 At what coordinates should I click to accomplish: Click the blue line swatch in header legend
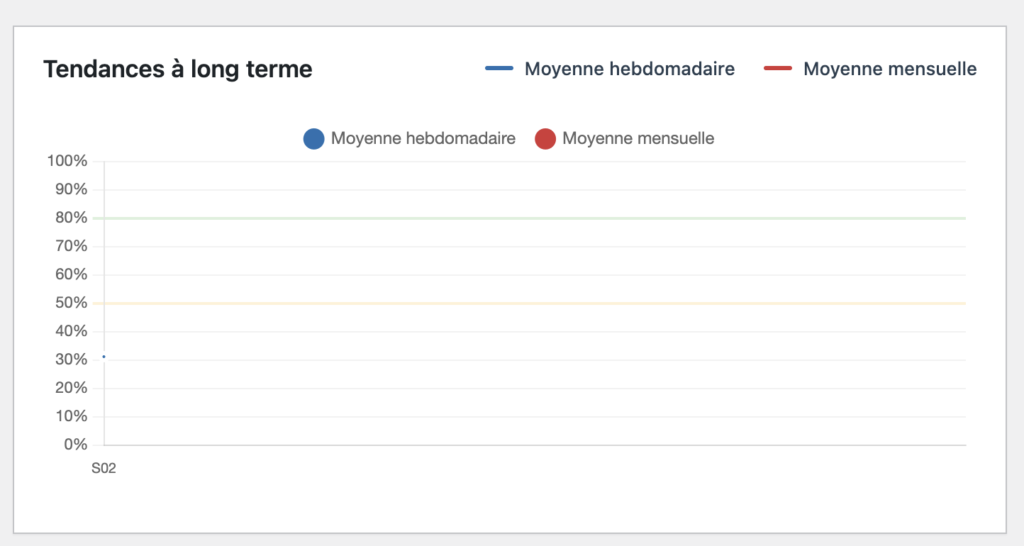499,69
